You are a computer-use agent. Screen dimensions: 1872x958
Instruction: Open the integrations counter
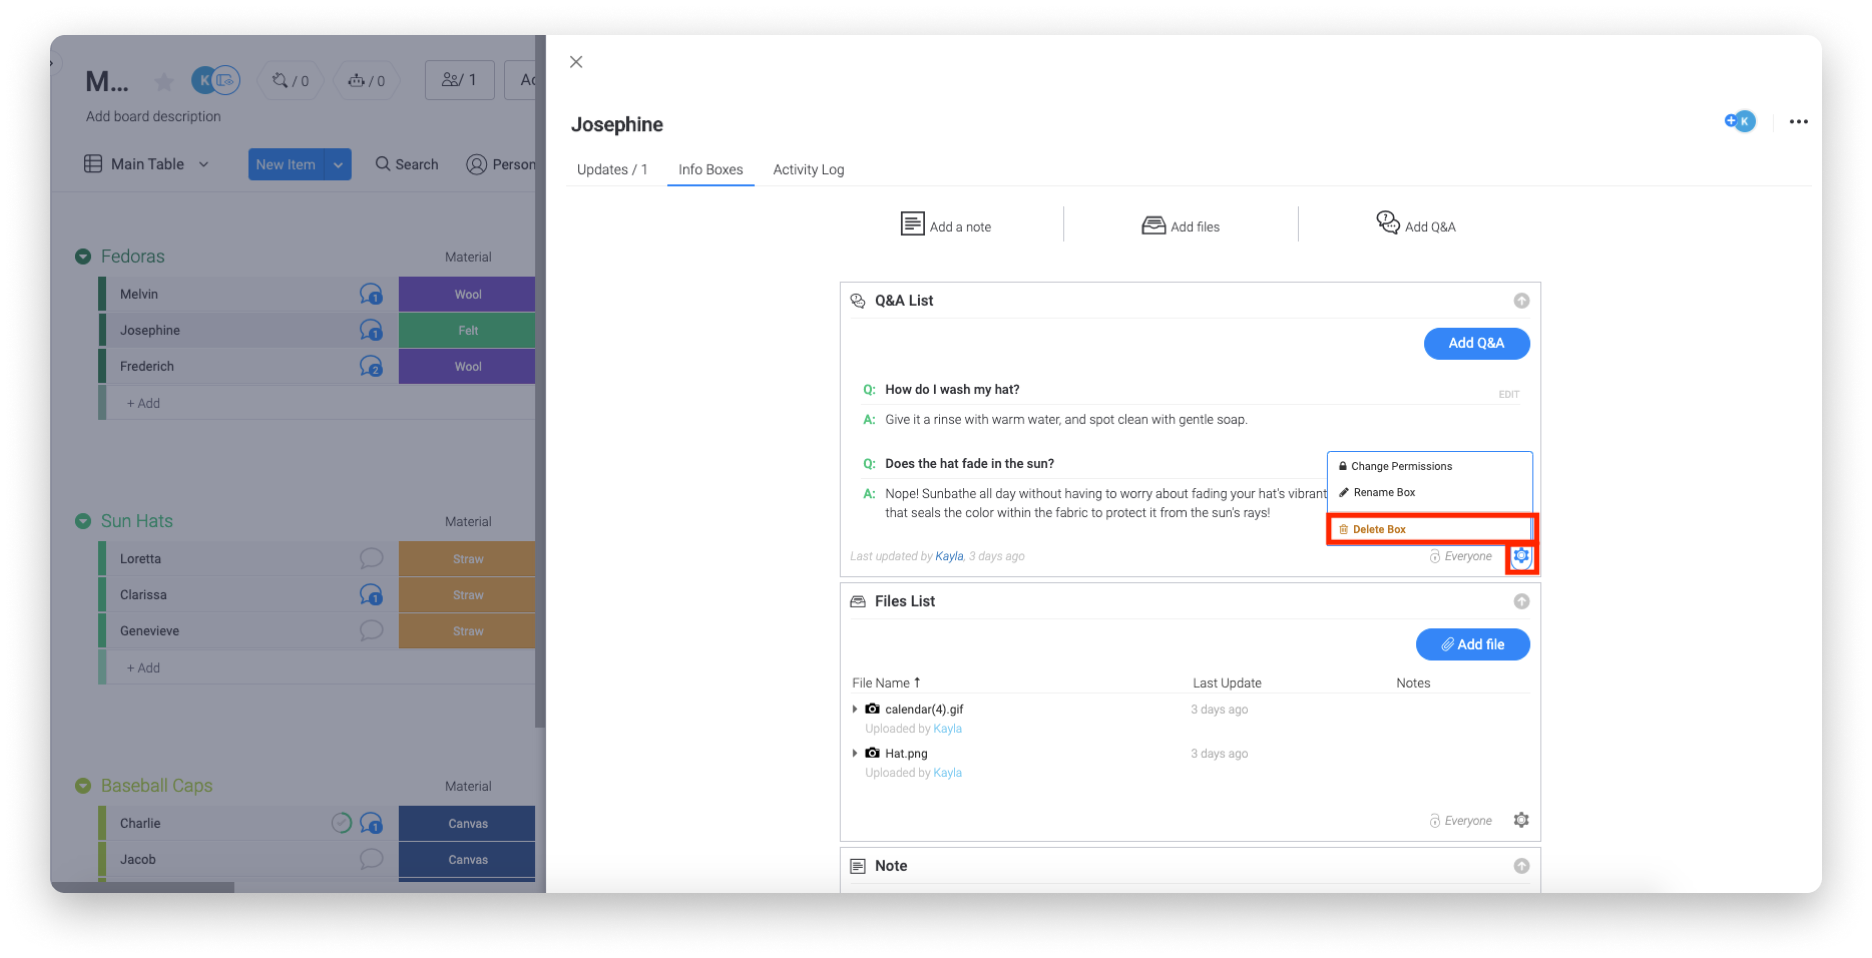point(291,80)
